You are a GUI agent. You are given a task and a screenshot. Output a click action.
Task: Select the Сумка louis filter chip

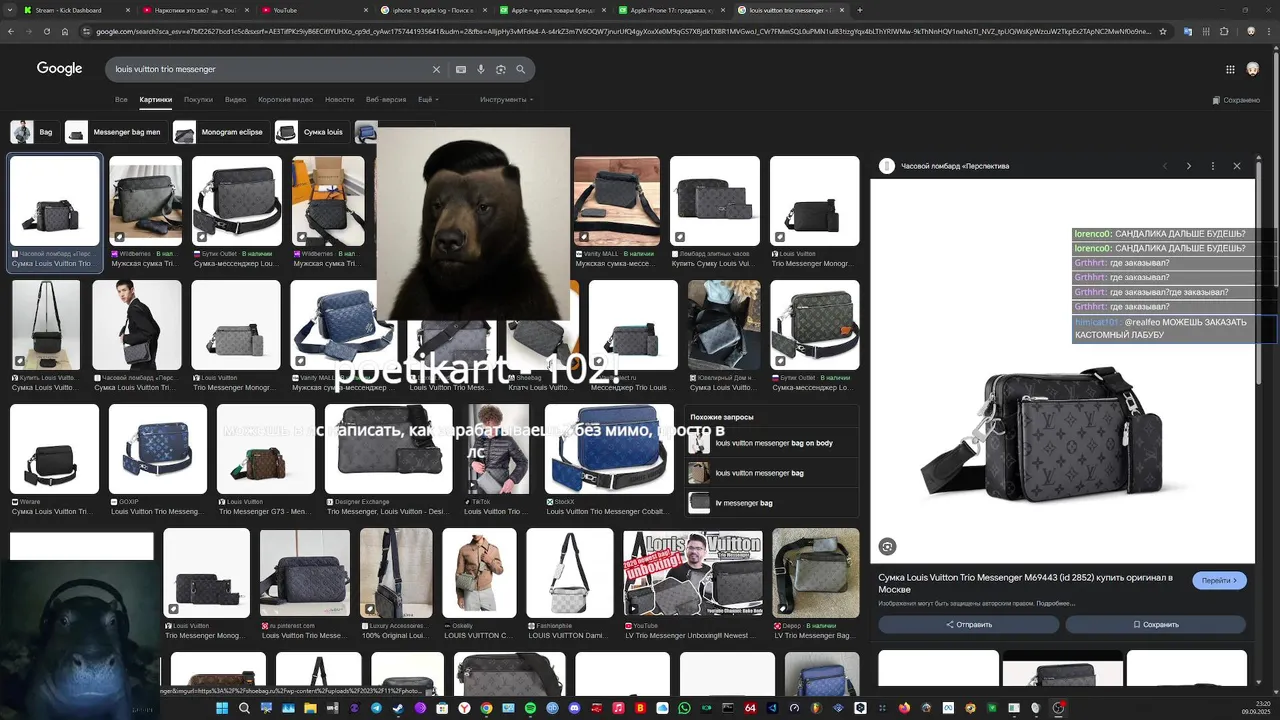(311, 132)
